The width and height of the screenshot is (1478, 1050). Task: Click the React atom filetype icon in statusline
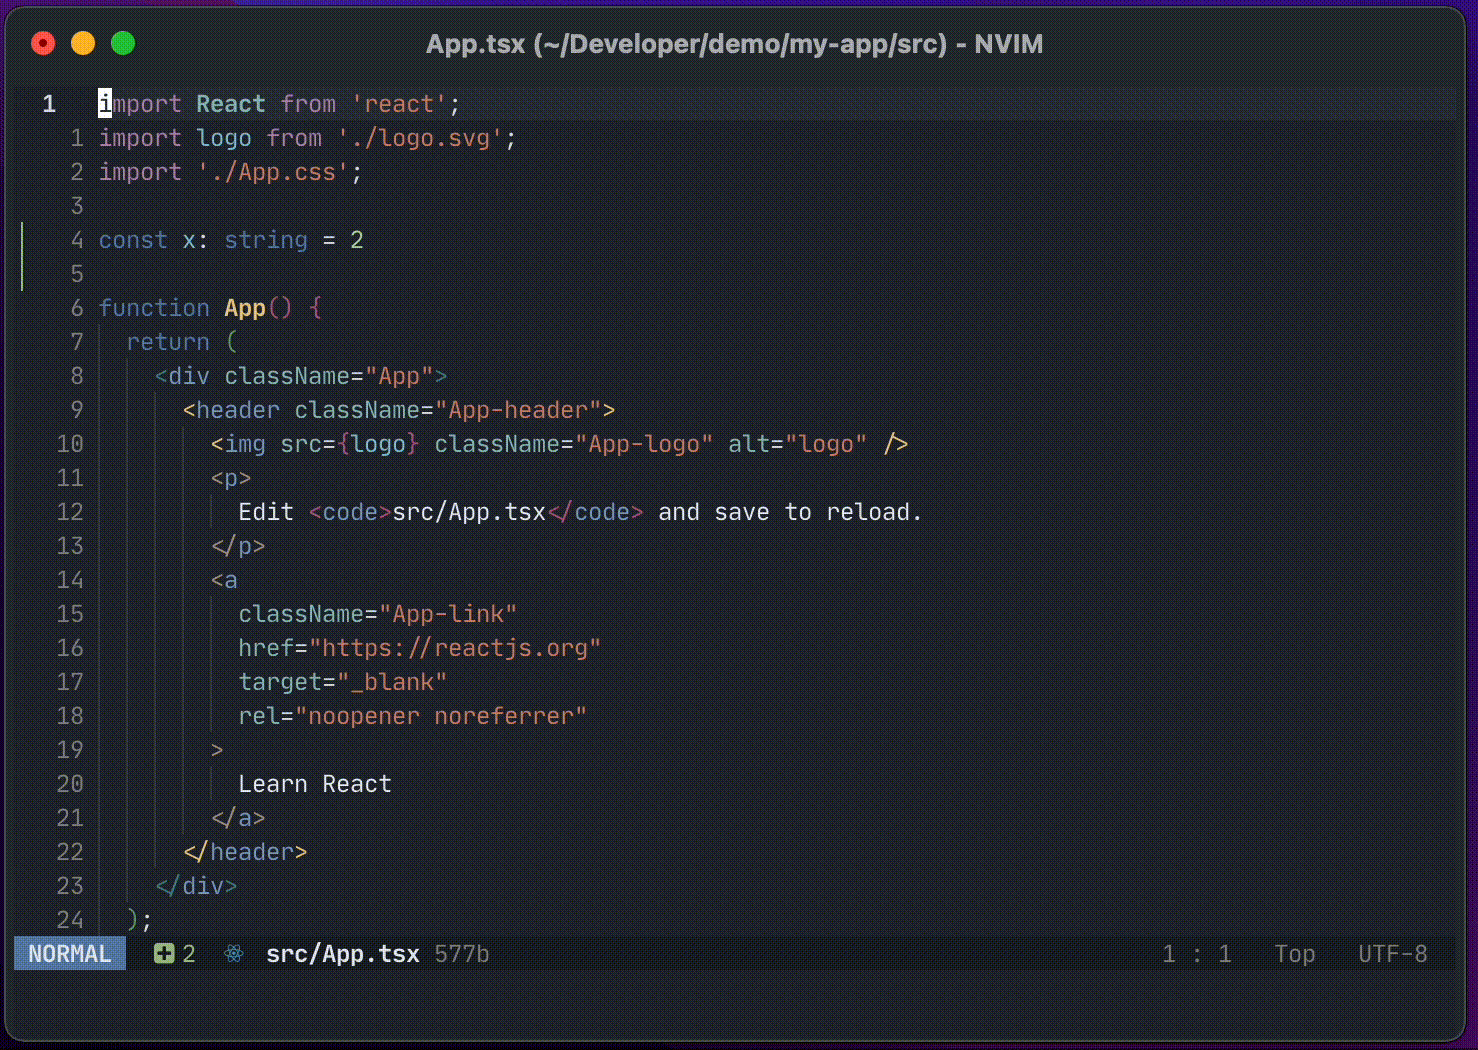pos(234,954)
